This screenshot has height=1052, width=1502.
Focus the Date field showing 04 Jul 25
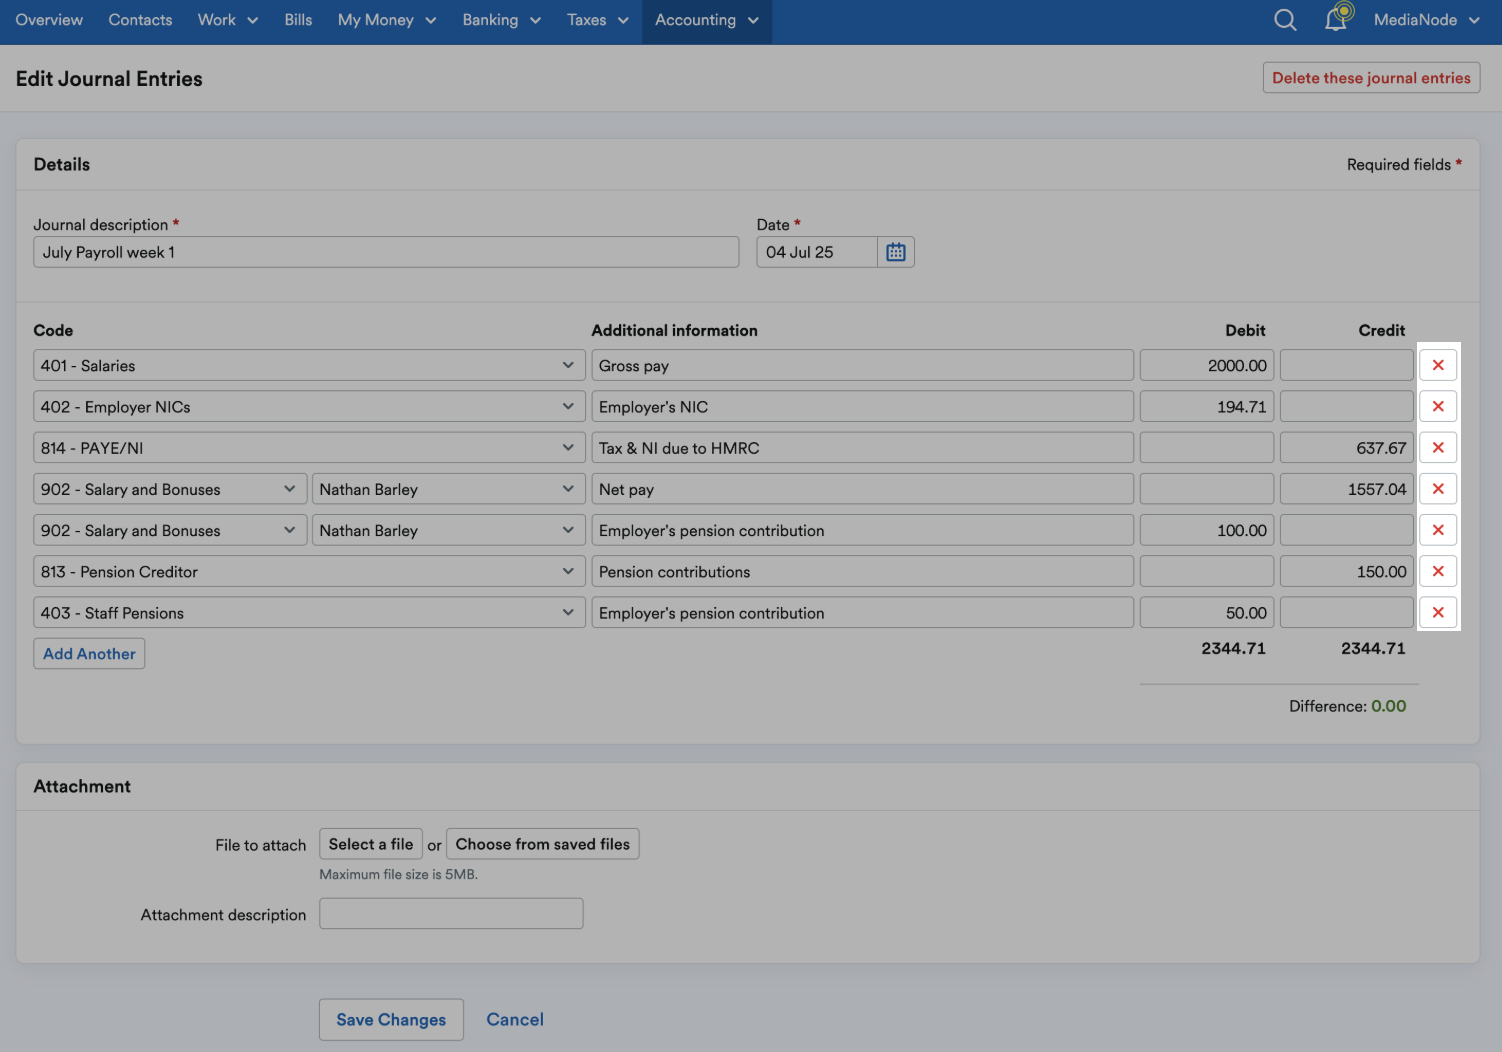[x=817, y=252]
